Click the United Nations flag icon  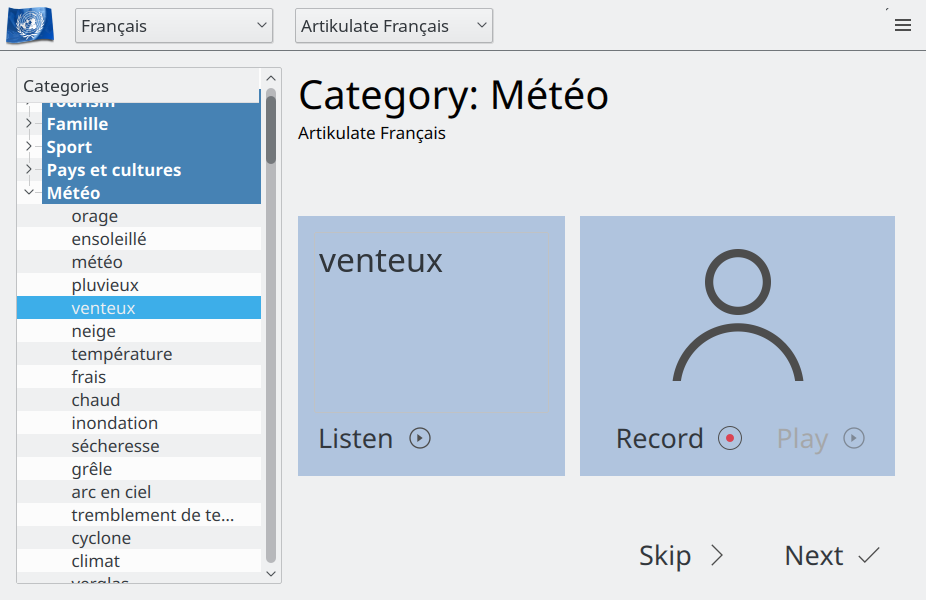30,25
